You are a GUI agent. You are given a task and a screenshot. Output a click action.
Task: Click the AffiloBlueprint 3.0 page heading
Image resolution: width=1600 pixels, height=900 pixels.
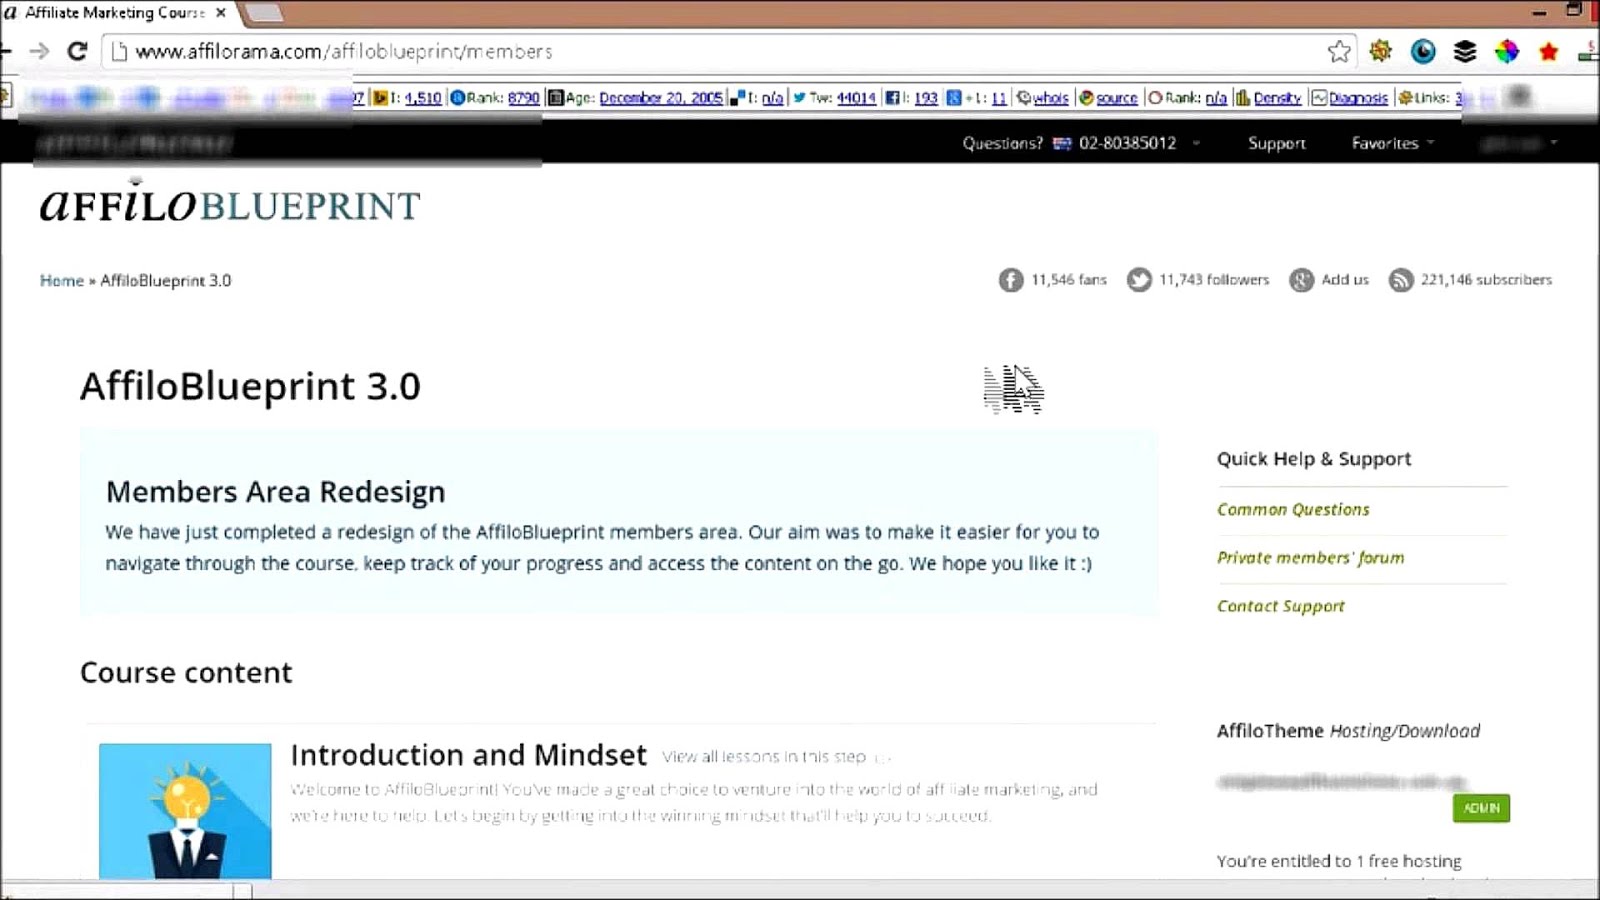coord(250,386)
